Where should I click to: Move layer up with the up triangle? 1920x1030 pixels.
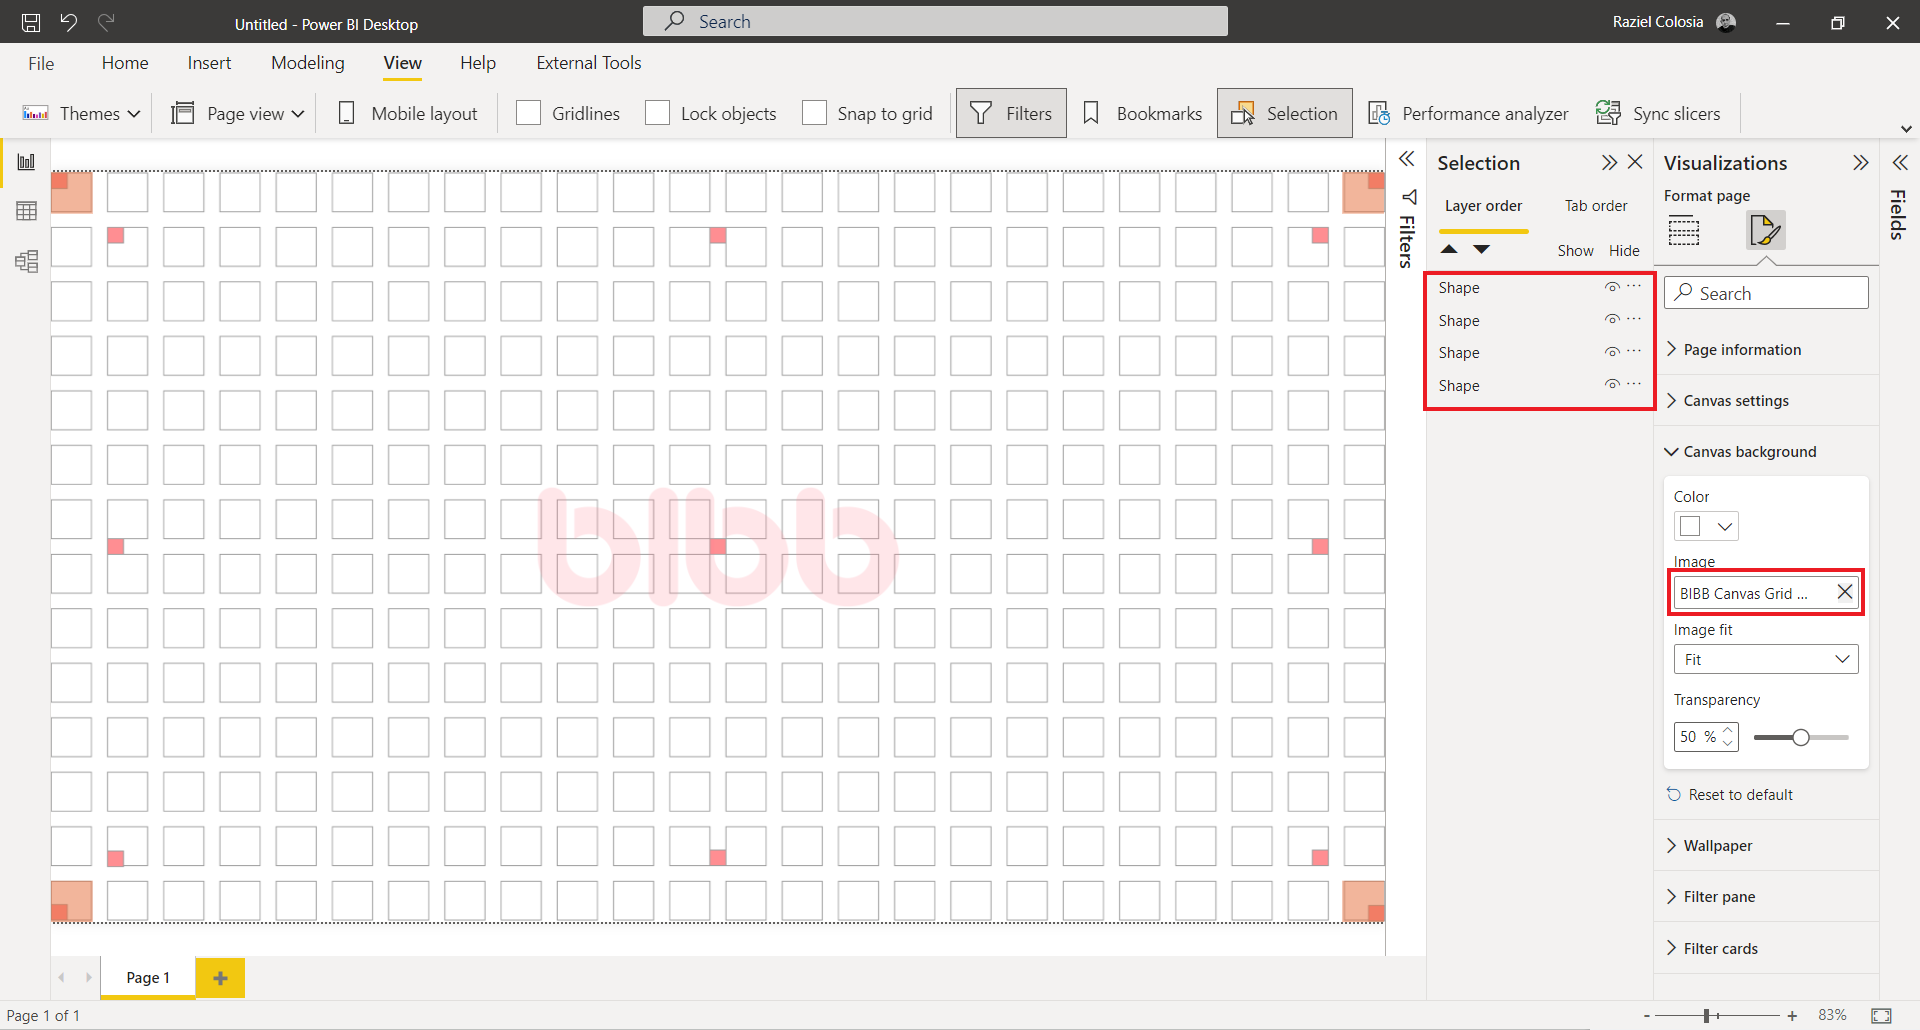[x=1449, y=249]
